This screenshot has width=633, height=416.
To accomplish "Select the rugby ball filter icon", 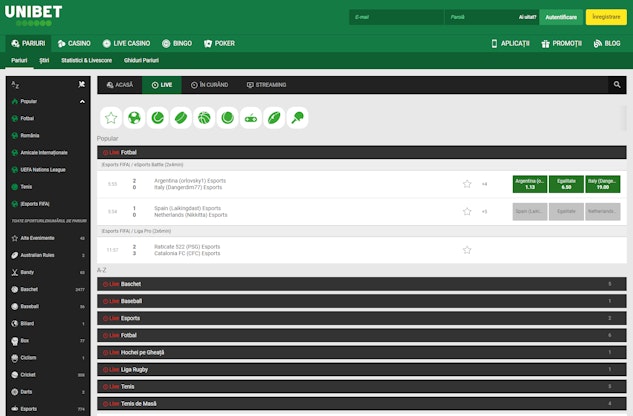I will 274,118.
